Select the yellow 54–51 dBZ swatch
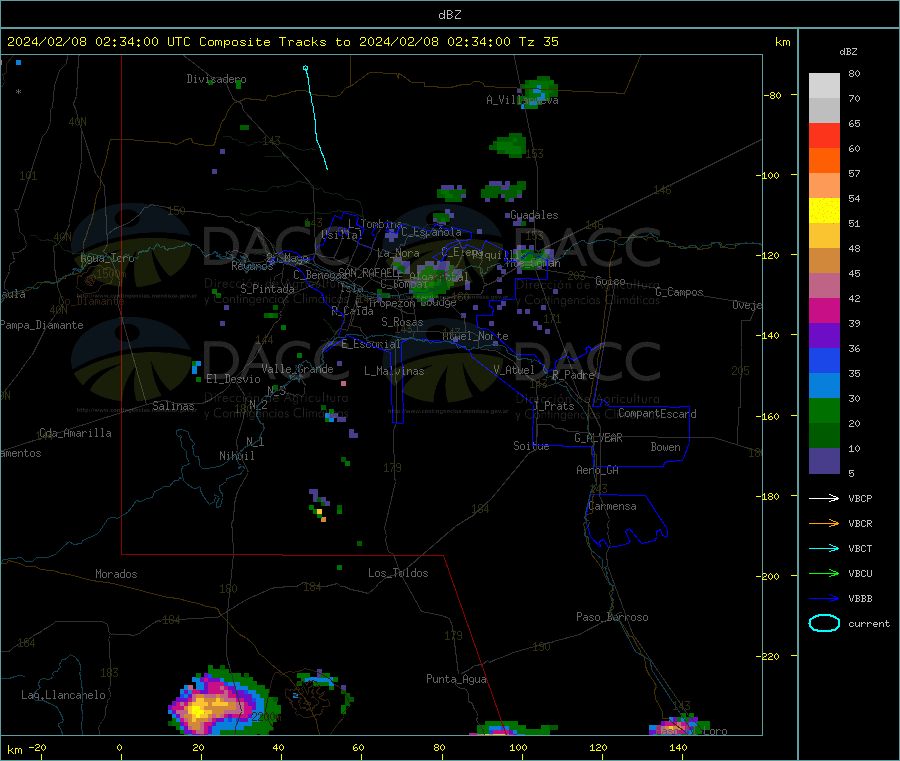900x761 pixels. (x=824, y=211)
